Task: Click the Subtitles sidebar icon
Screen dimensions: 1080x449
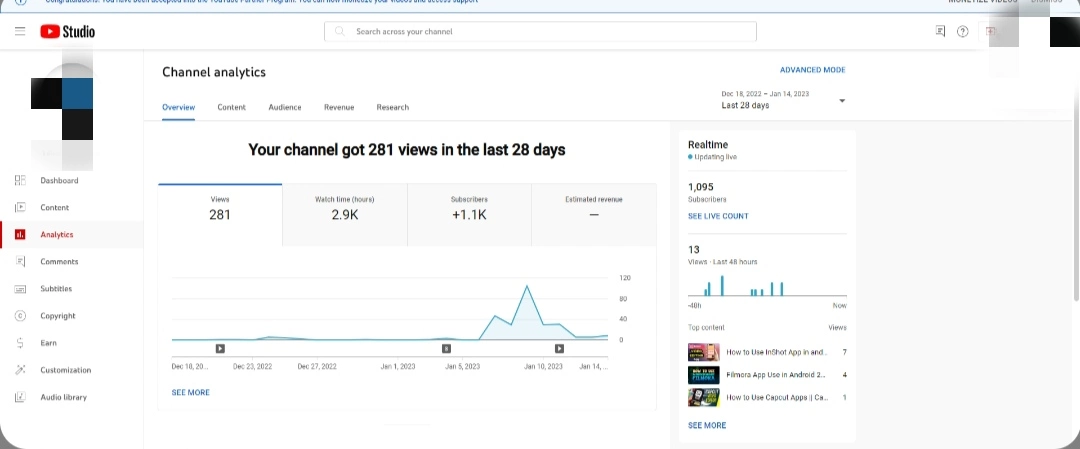Action: click(20, 289)
